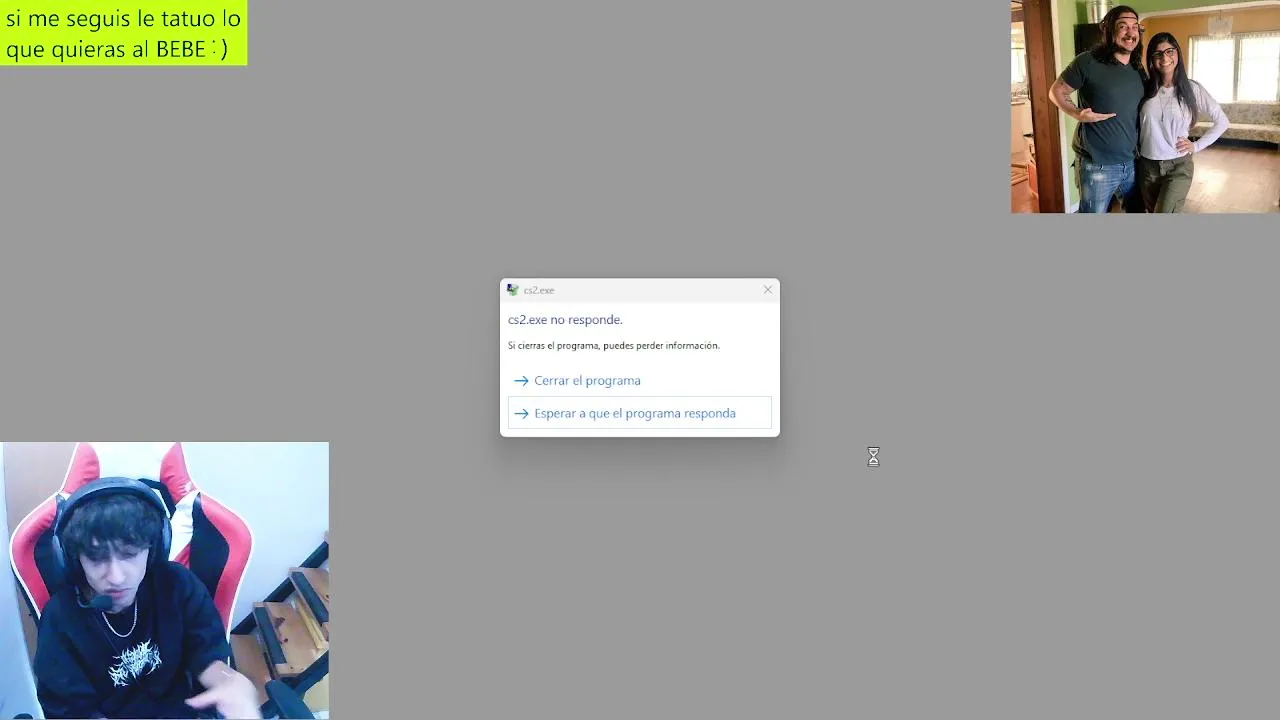The image size is (1280, 720).
Task: Click the arrow beside 'Esperar a que el programa responda'
Action: coord(521,414)
